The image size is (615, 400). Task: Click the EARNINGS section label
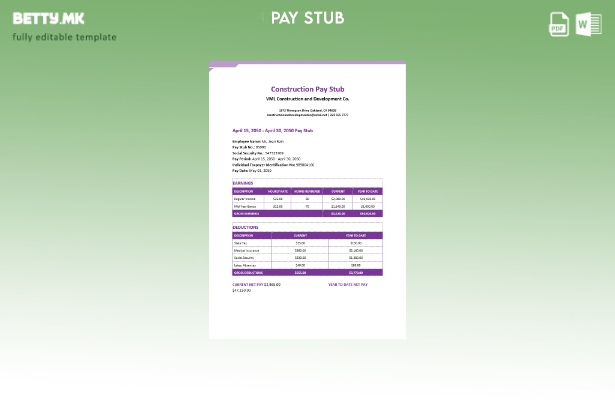(x=243, y=183)
